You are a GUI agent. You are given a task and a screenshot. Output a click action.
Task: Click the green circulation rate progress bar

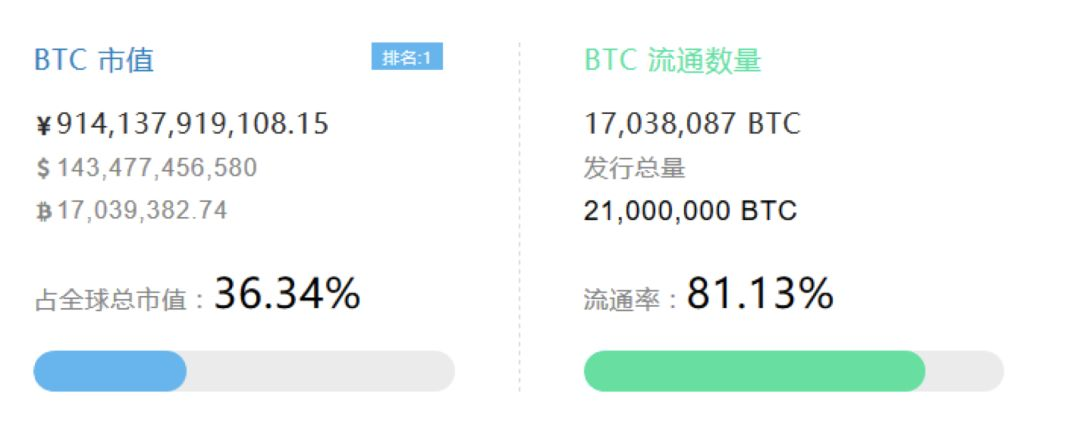click(754, 371)
